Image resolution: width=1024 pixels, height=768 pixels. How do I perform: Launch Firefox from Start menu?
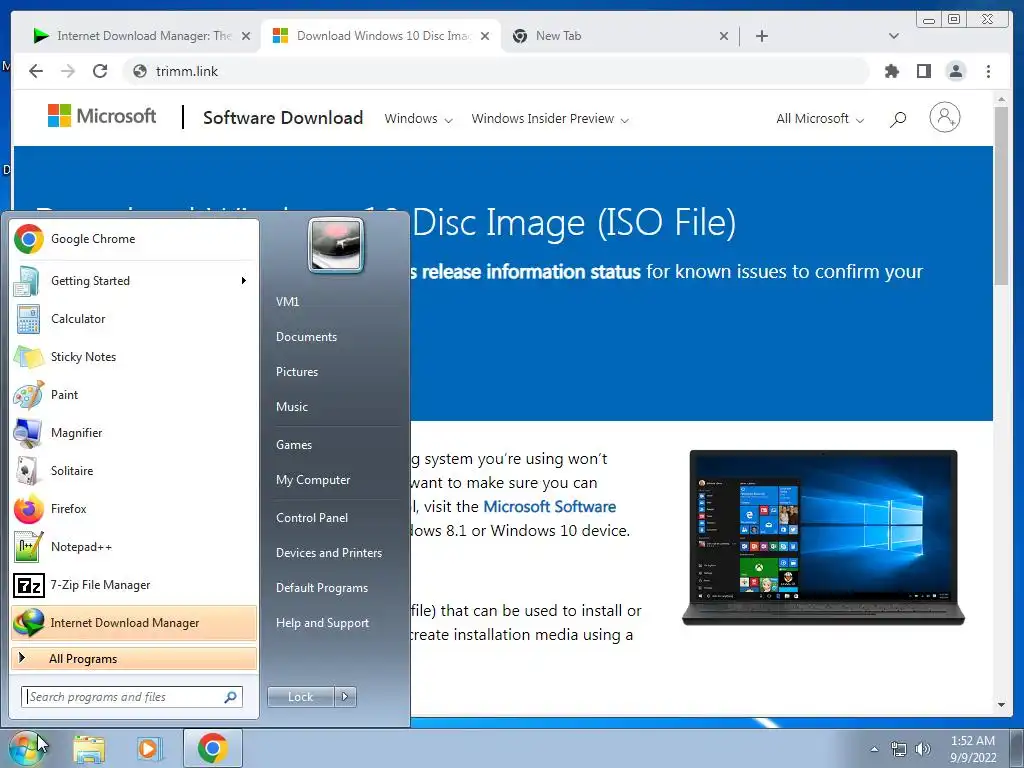(134, 508)
